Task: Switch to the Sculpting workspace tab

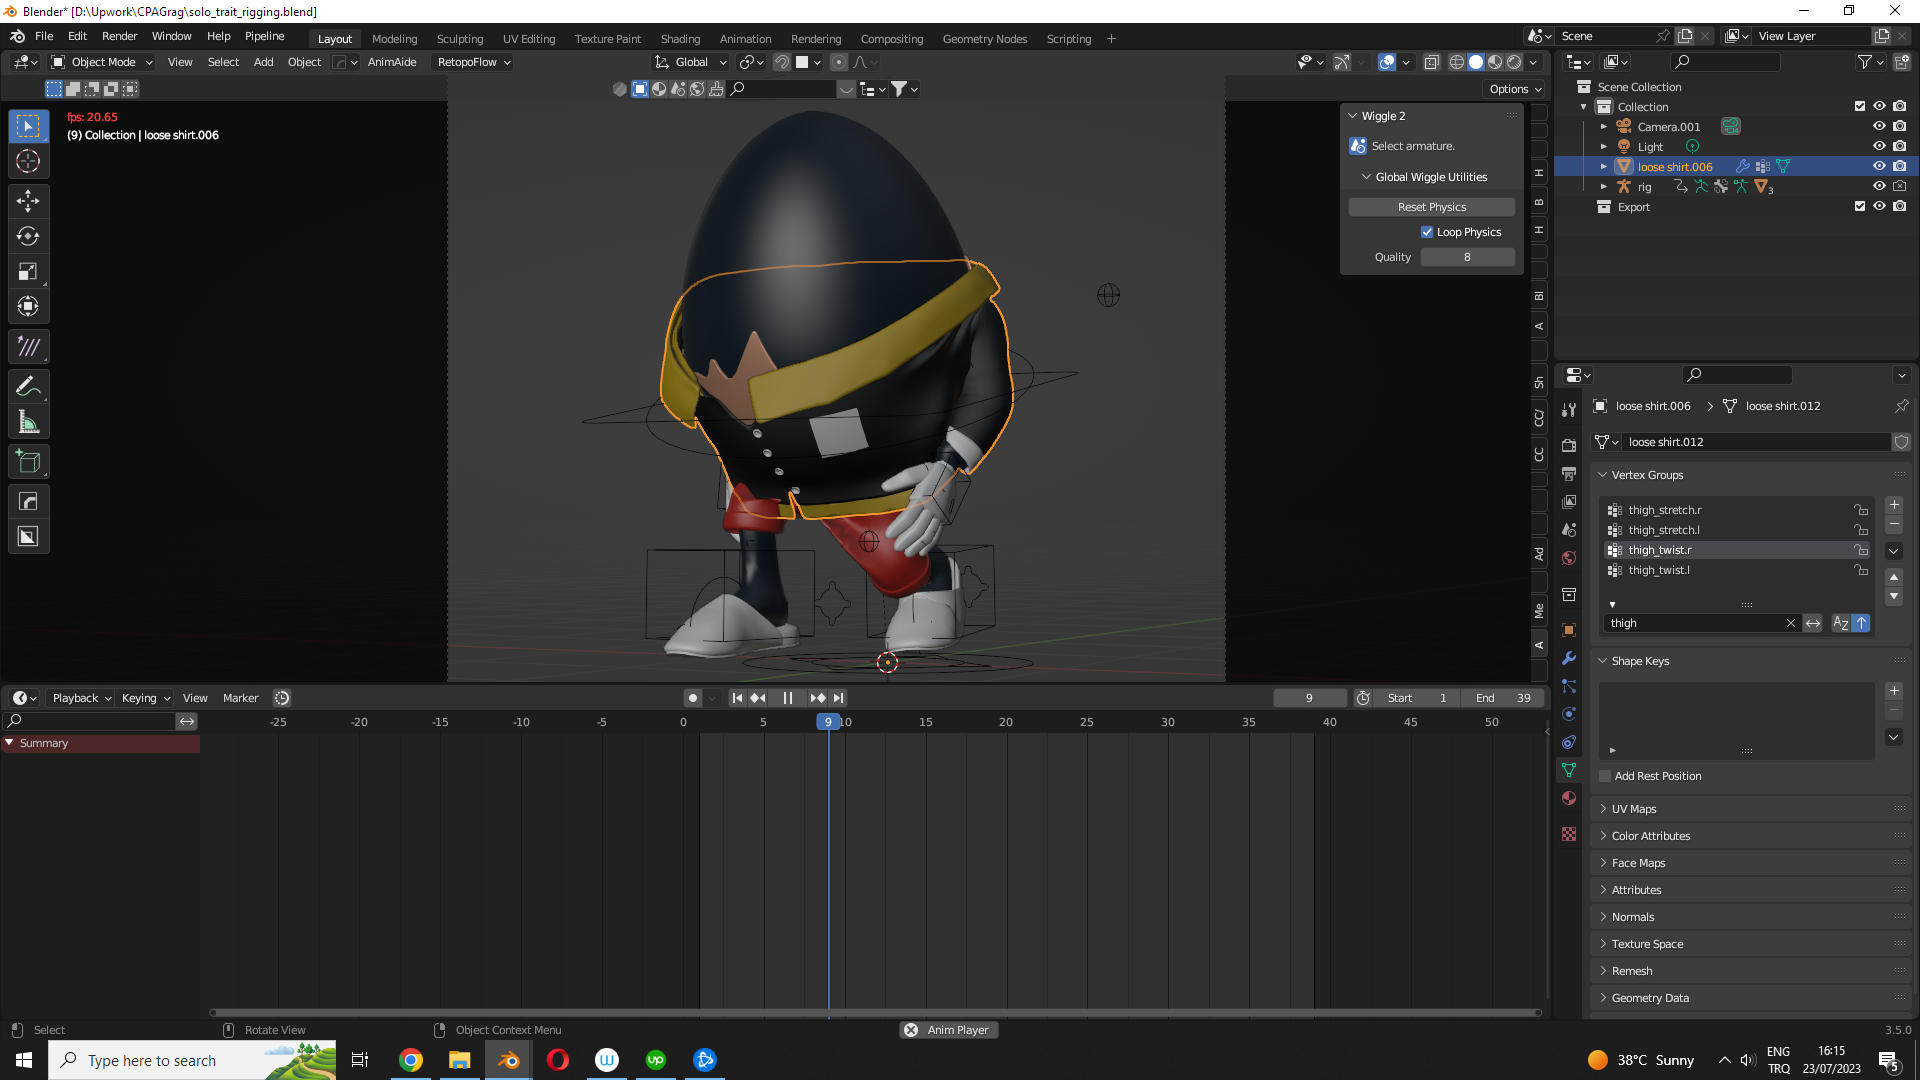Action: coord(459,39)
